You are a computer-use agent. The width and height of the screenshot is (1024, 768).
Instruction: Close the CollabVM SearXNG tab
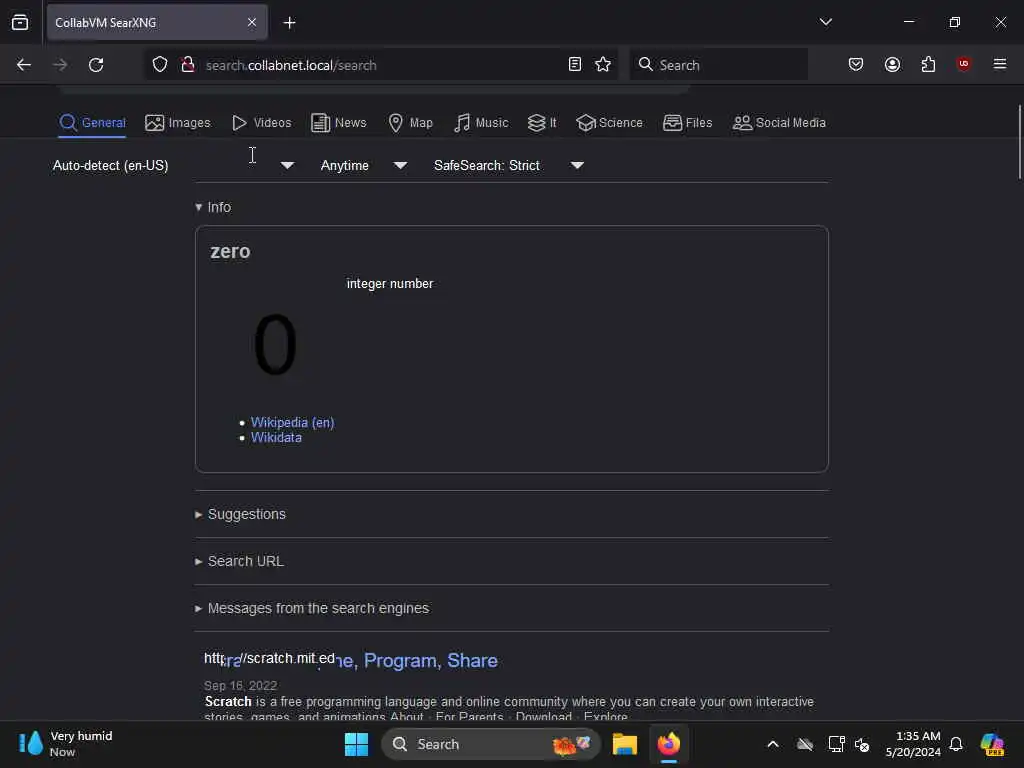252,22
